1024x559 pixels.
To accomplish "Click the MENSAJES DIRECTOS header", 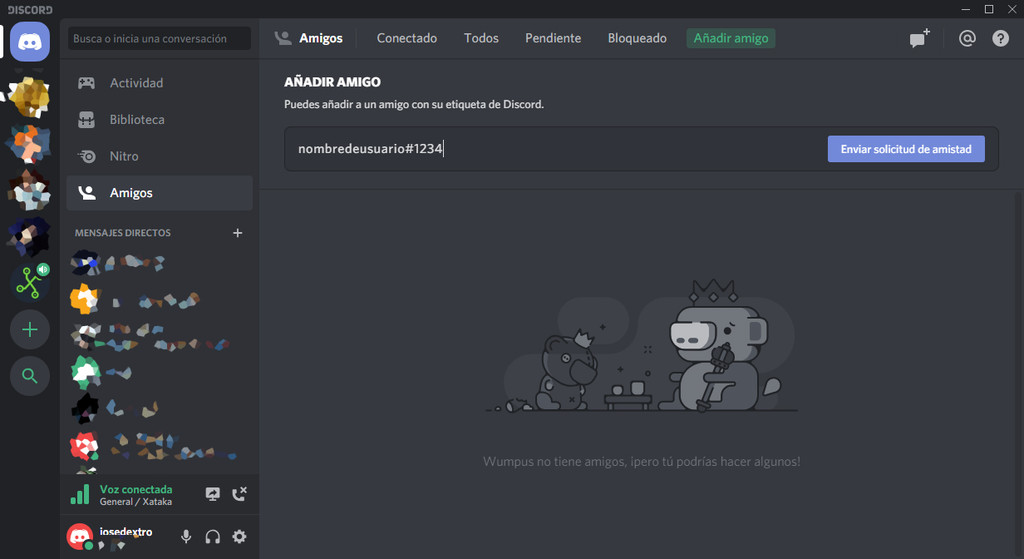I will (x=123, y=233).
